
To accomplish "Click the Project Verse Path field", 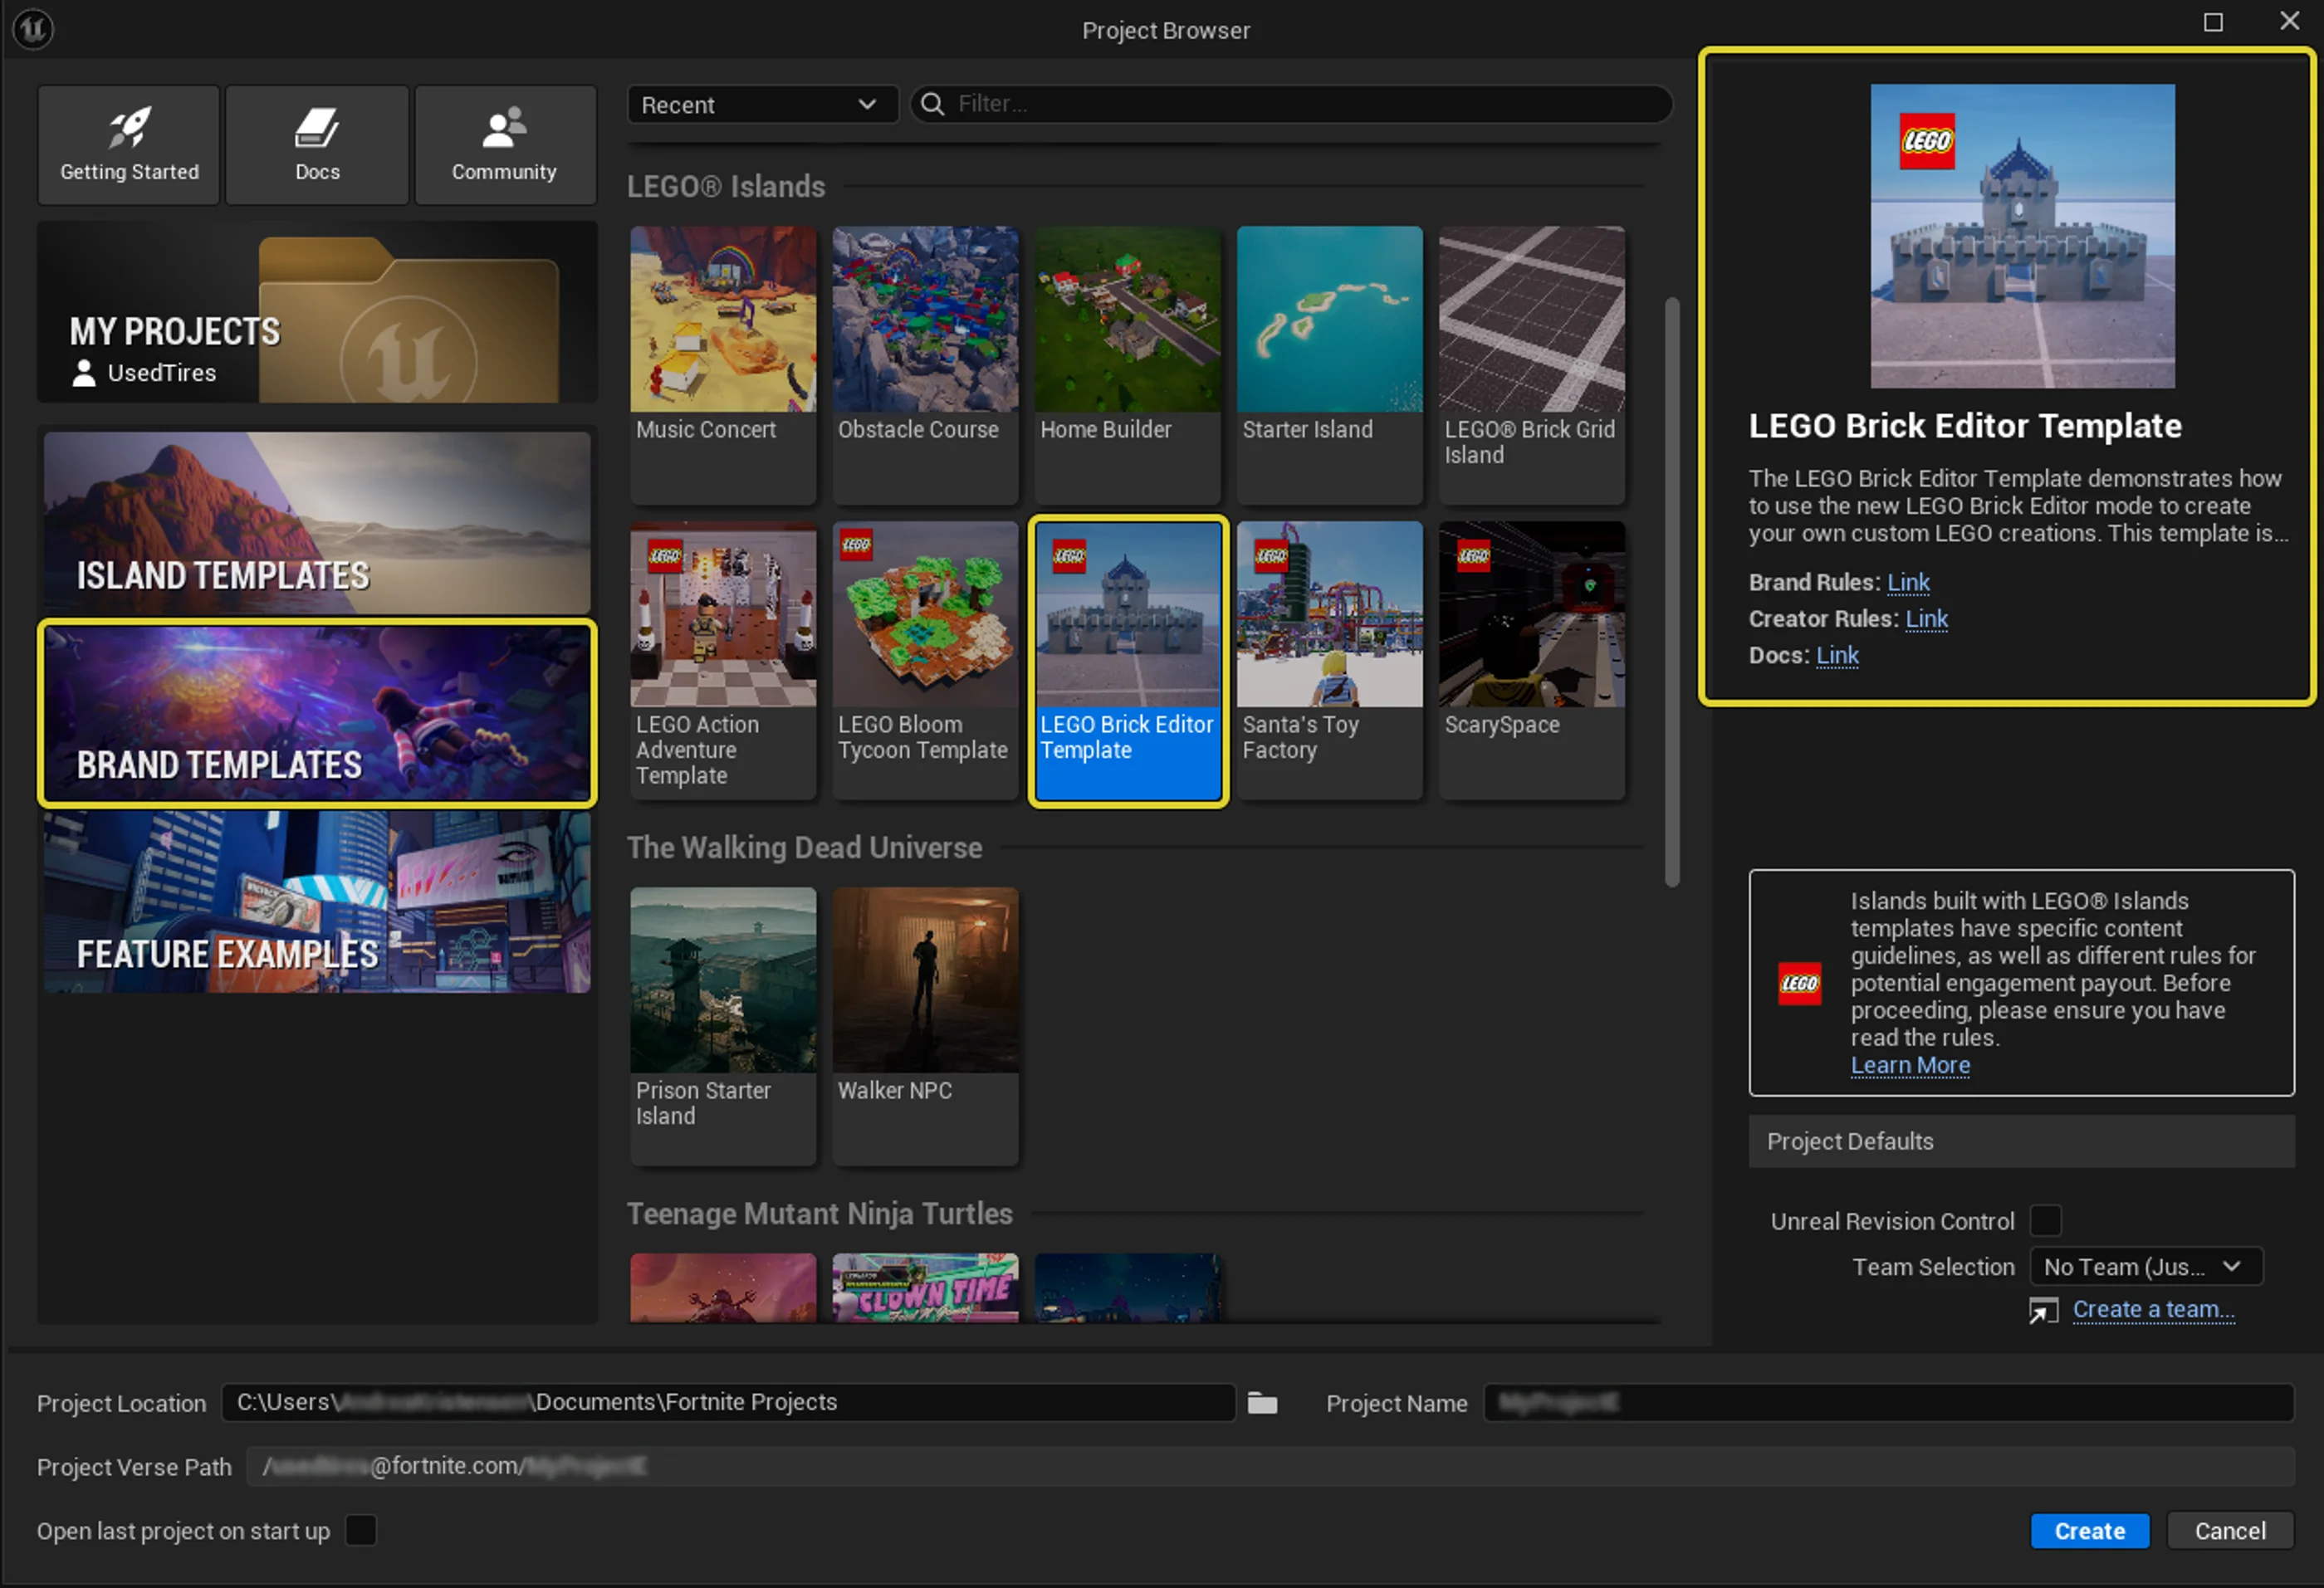I will [x=1270, y=1466].
